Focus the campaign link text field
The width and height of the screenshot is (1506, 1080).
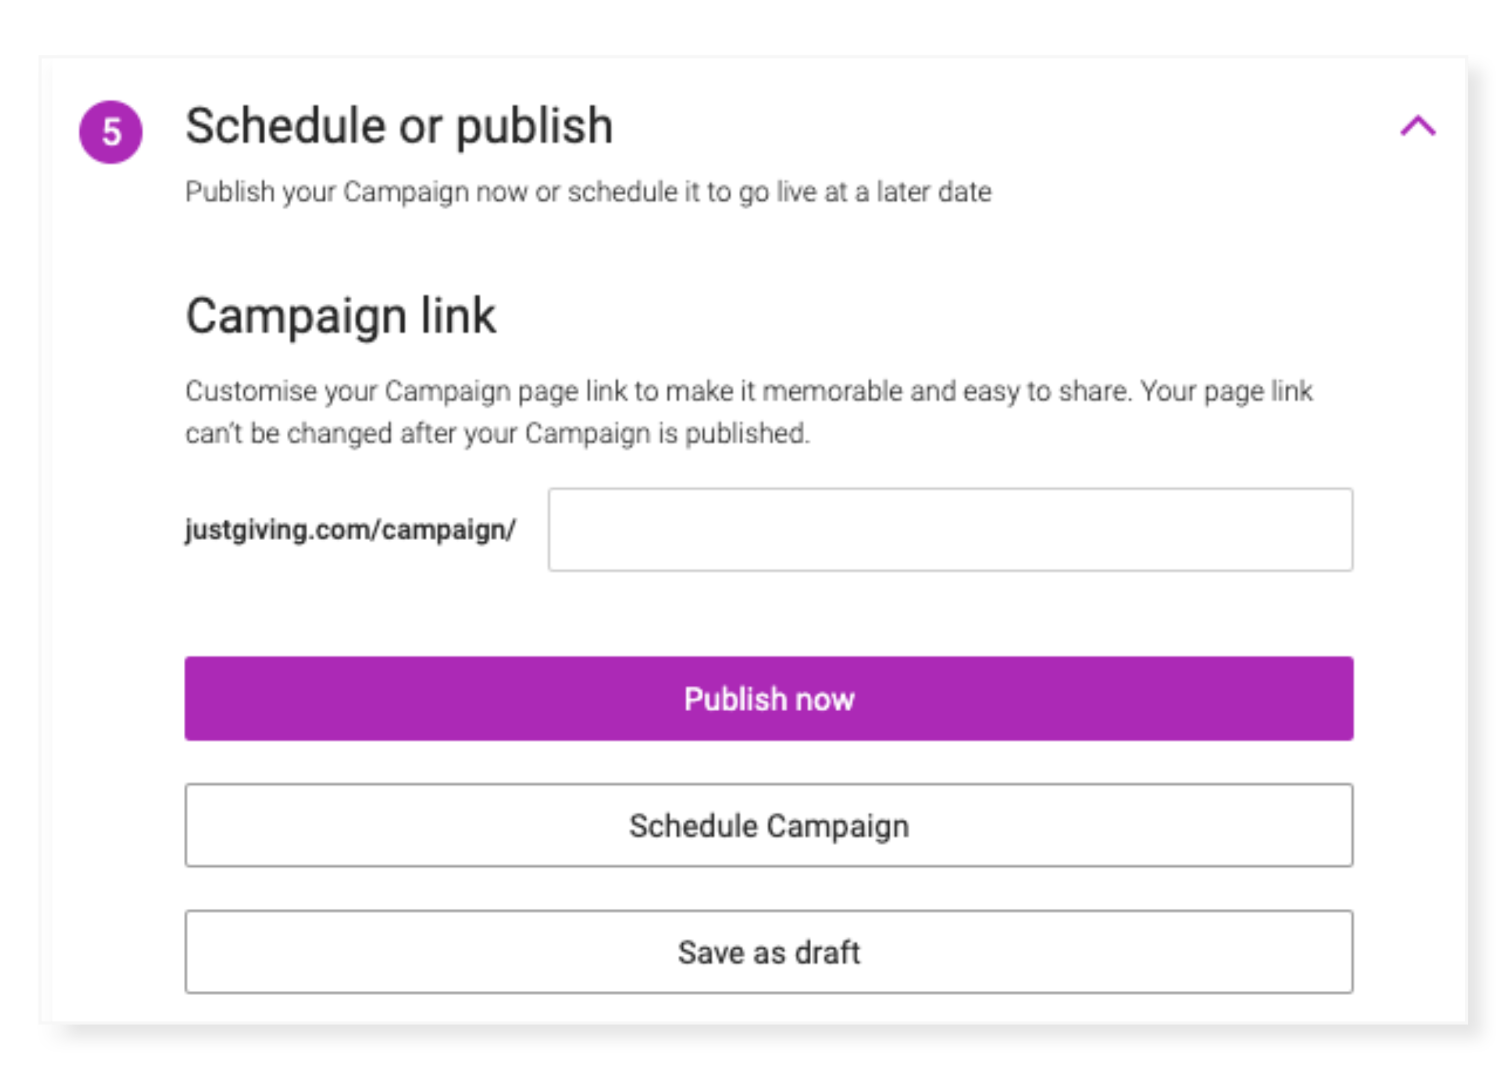[x=950, y=530]
